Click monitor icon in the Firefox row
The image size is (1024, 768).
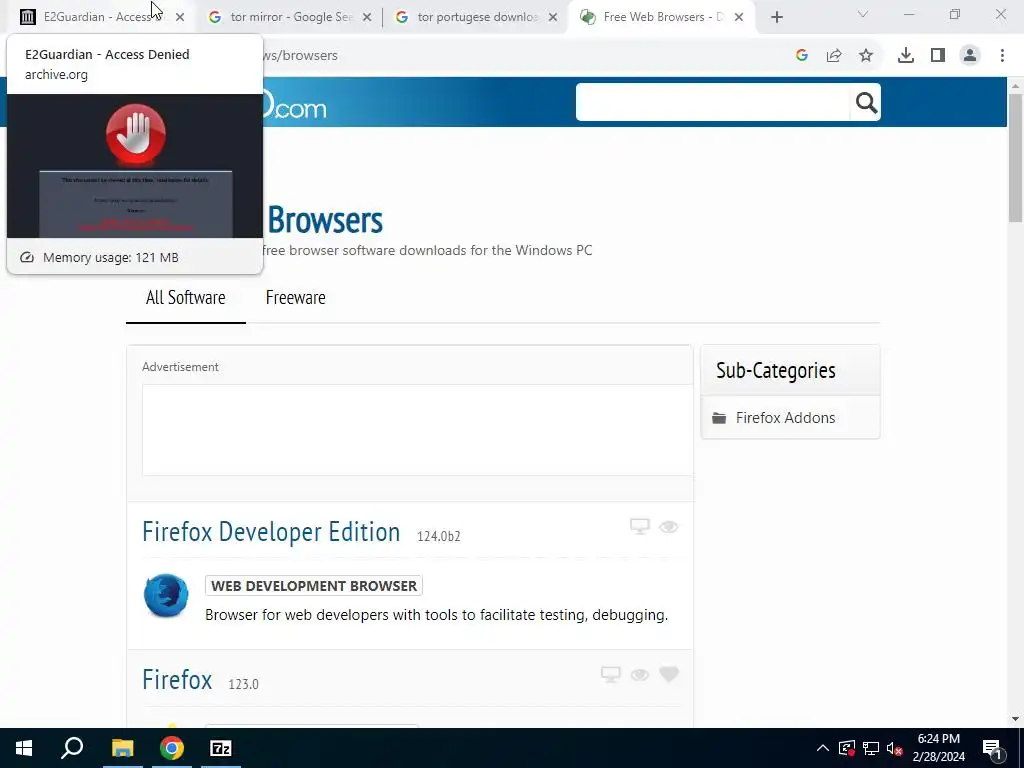click(x=611, y=675)
